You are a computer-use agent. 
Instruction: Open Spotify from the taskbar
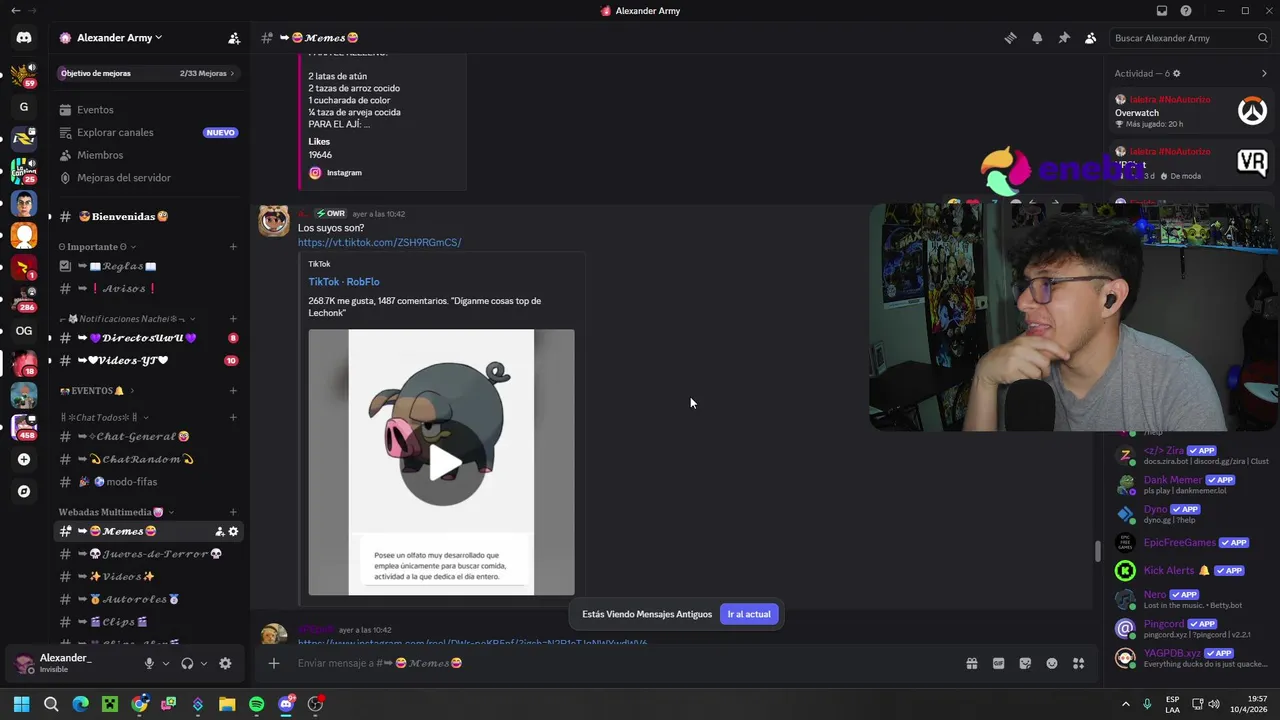click(257, 704)
